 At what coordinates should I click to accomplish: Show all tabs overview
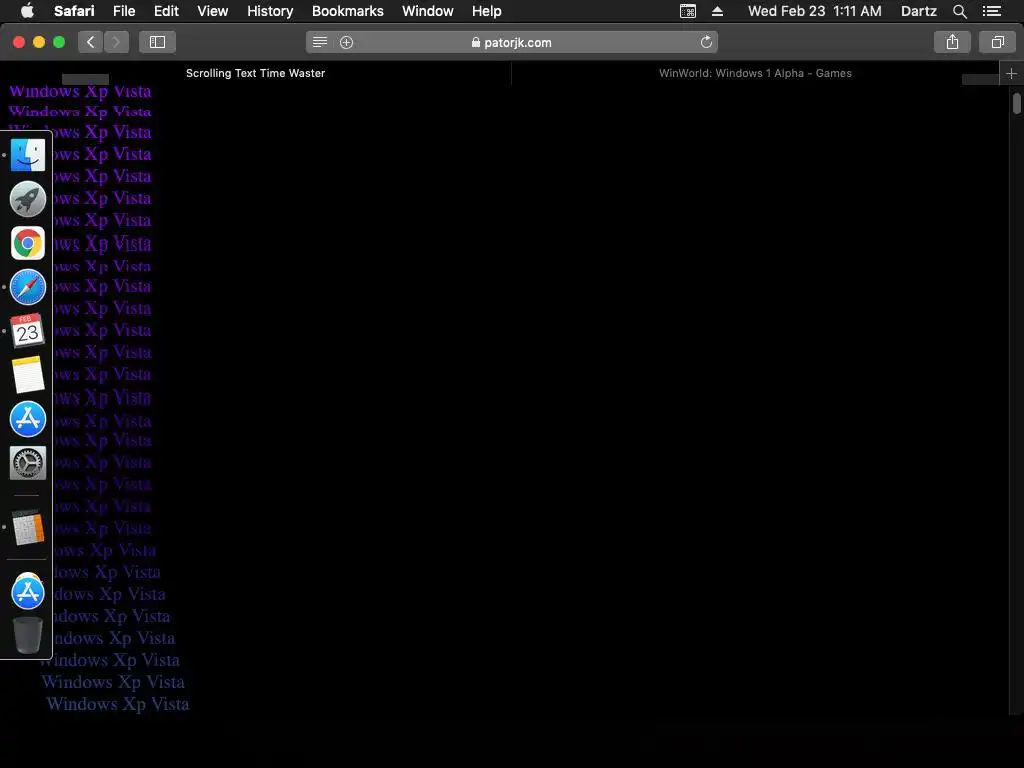pyautogui.click(x=997, y=42)
